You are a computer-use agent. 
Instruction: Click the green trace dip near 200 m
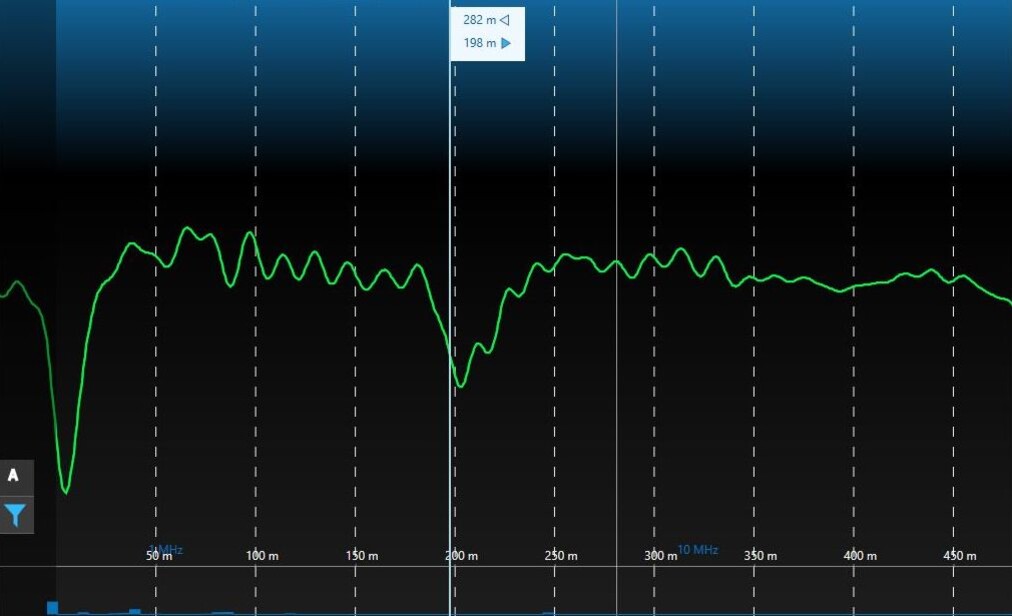(x=460, y=385)
